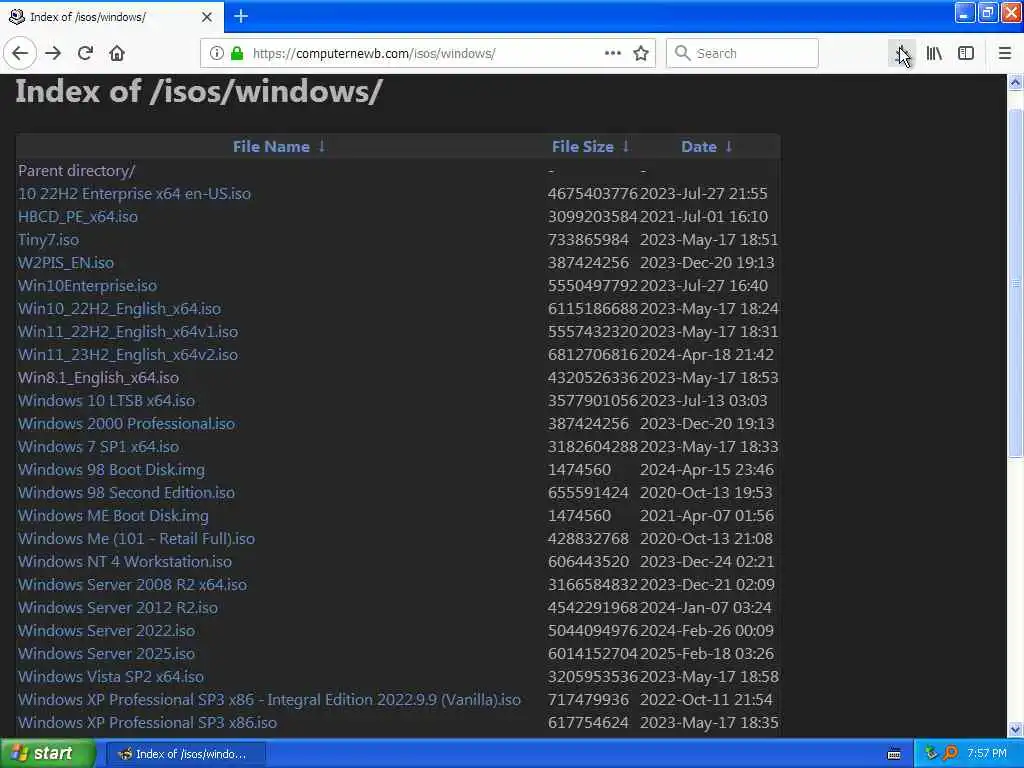The image size is (1024, 768).
Task: Open the browser home page
Action: [117, 53]
